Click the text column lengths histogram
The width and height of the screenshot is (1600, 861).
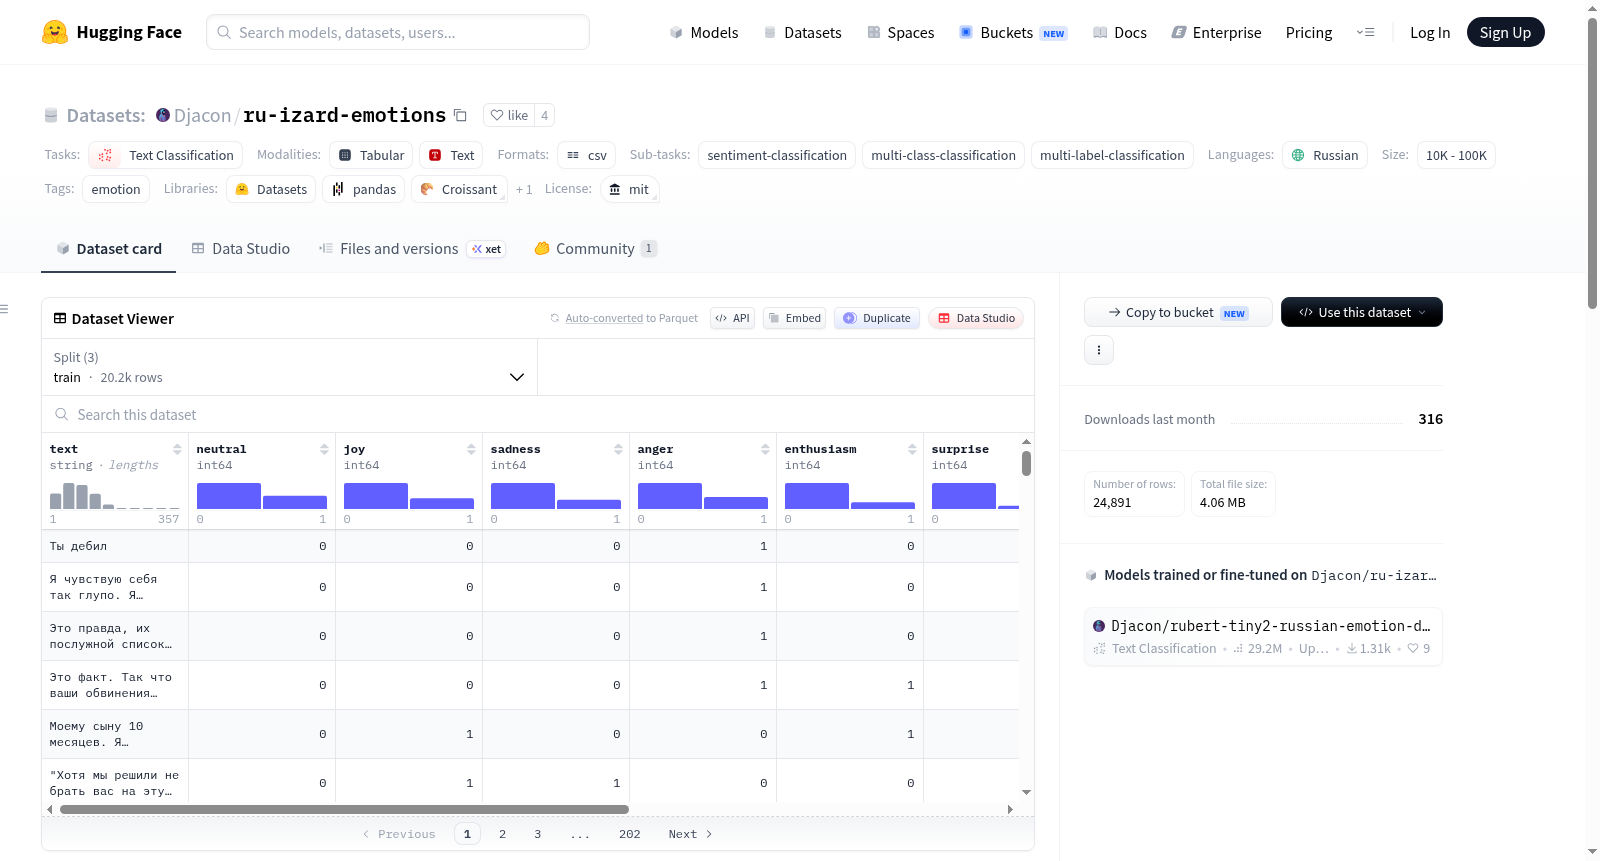[x=115, y=495]
